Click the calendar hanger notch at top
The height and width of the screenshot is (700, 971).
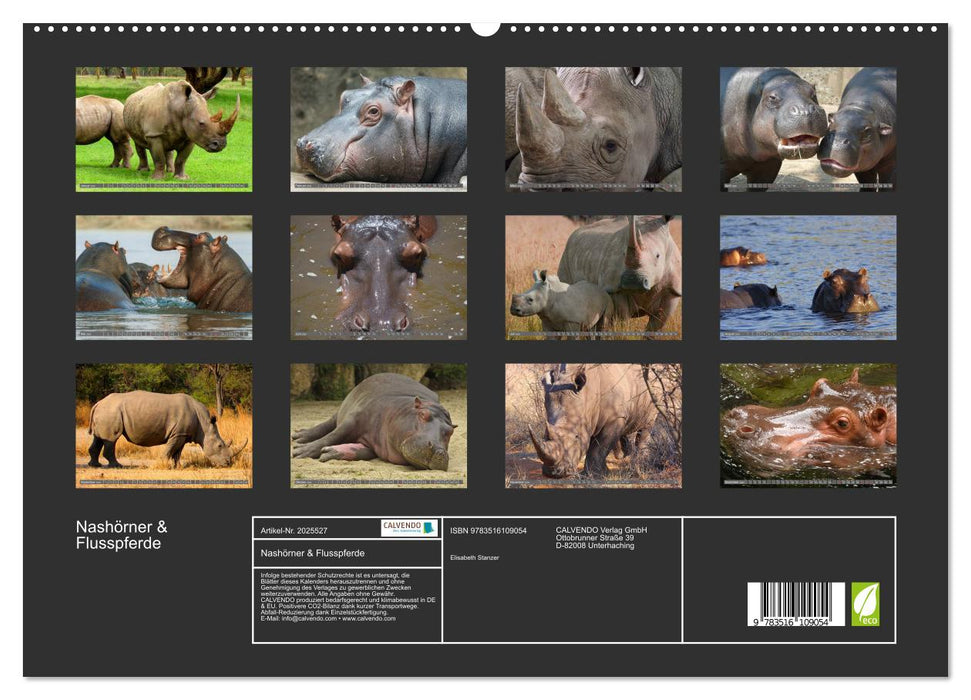[485, 27]
